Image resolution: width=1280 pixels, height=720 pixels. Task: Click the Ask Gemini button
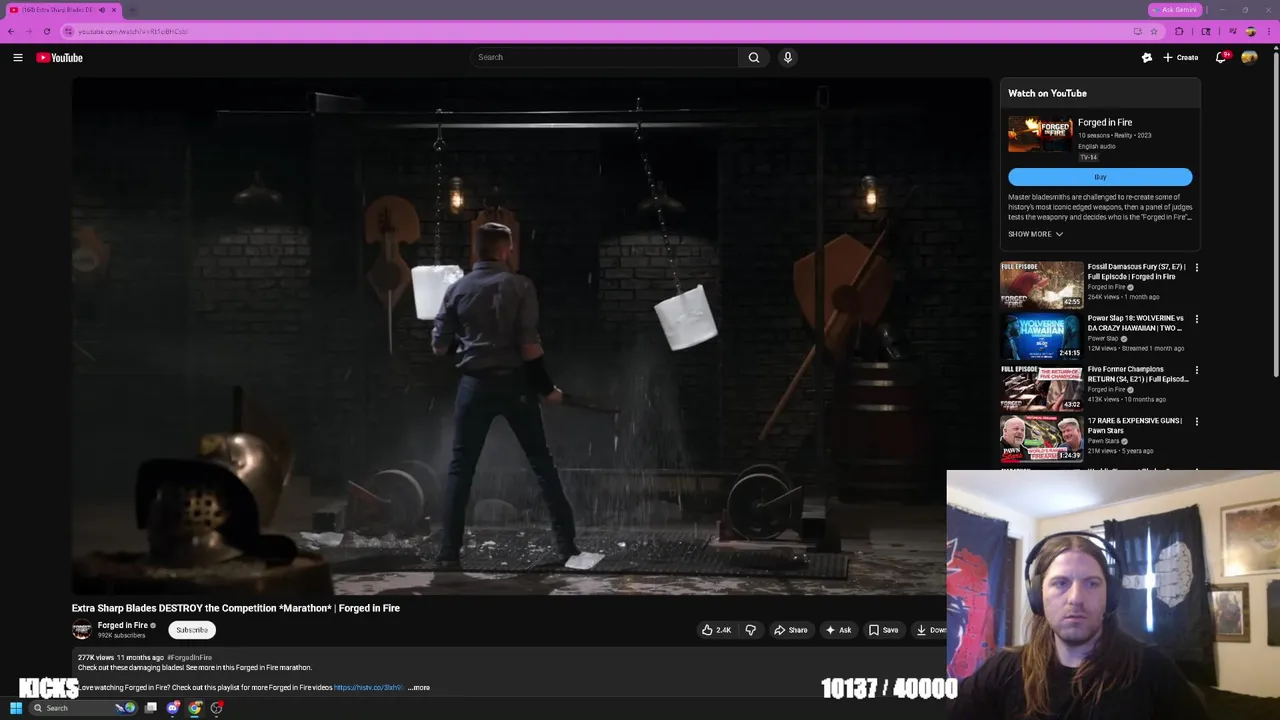tap(1175, 10)
